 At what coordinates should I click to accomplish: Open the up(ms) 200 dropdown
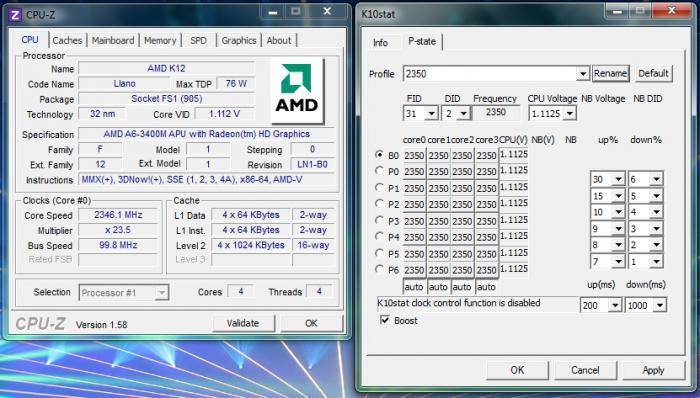coord(615,306)
